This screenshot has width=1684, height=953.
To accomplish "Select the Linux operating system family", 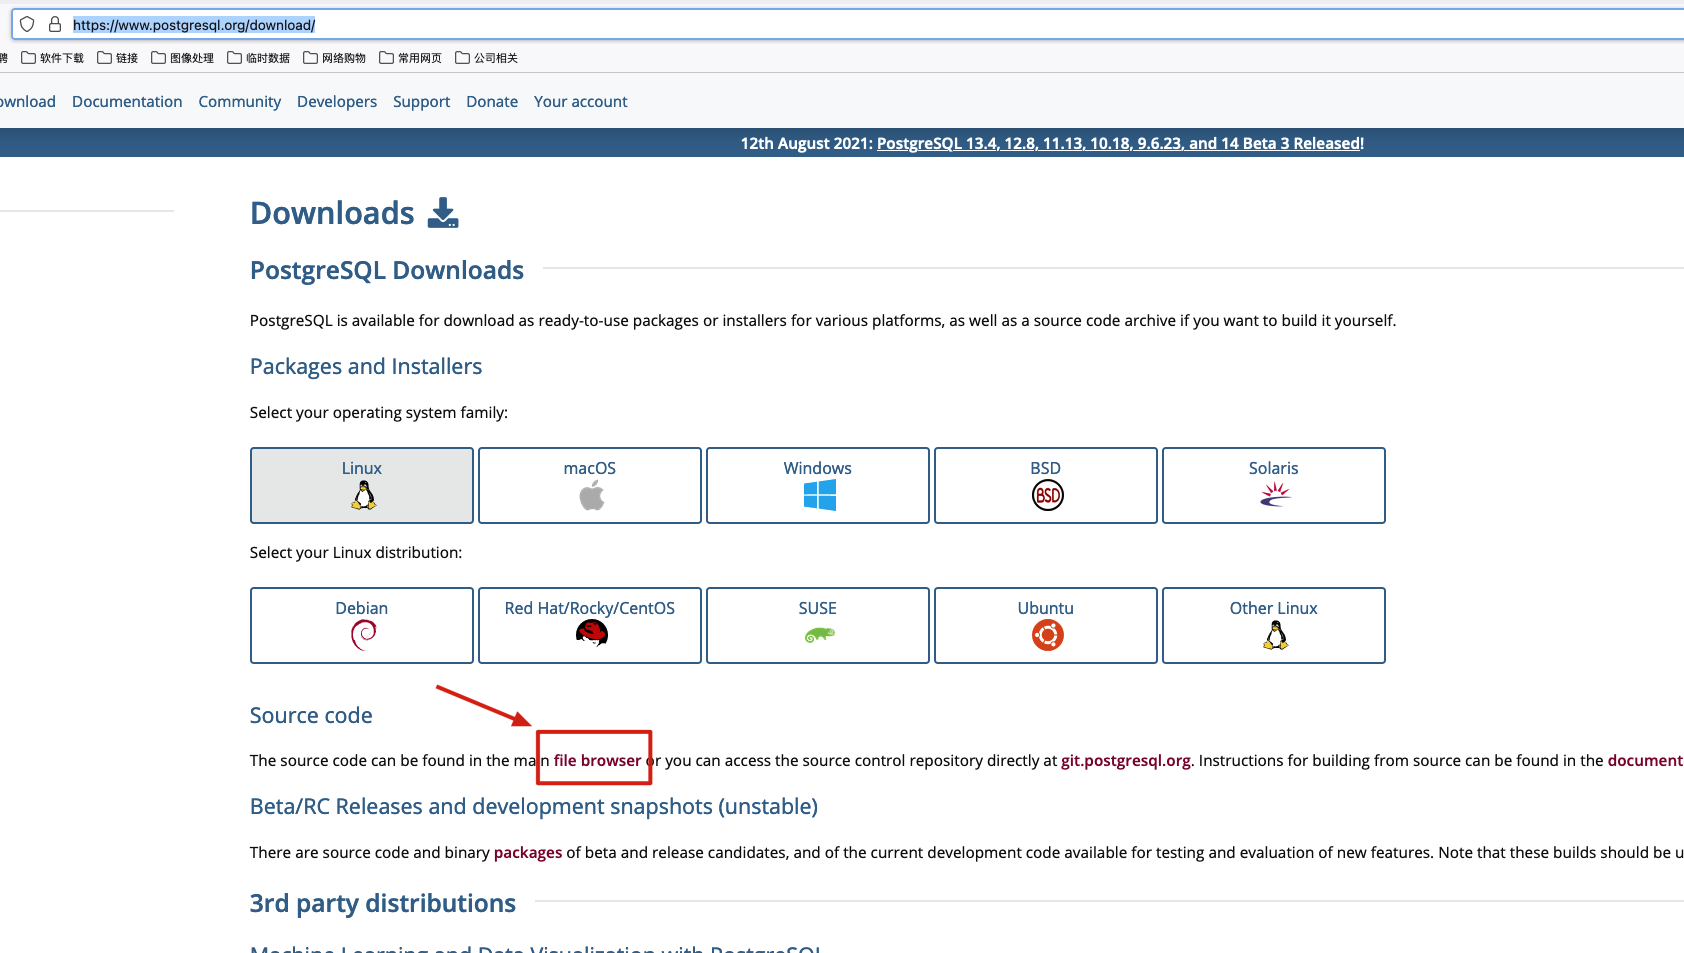I will coord(362,485).
